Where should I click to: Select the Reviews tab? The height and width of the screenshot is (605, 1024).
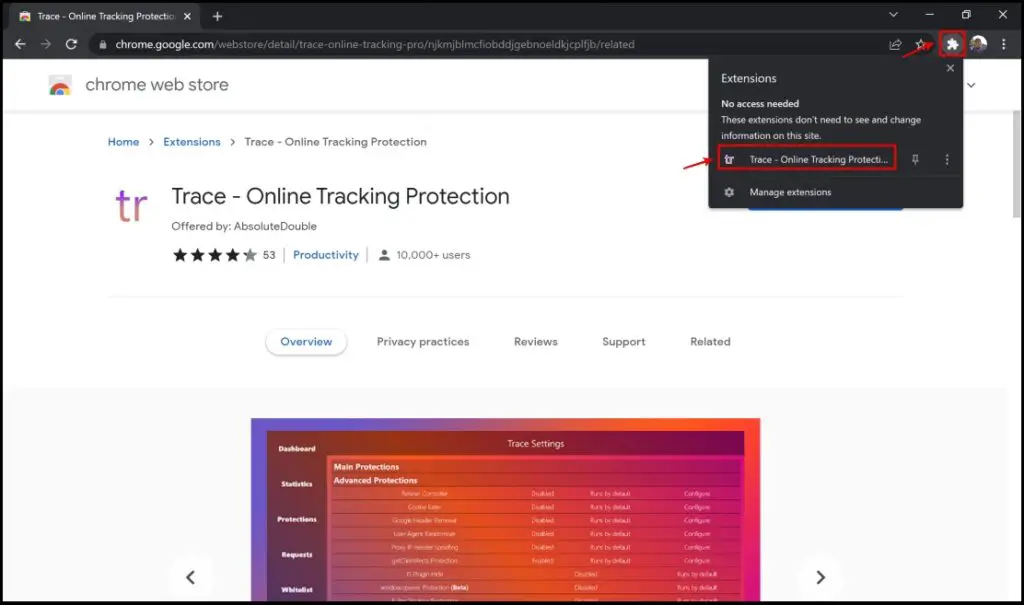click(536, 342)
